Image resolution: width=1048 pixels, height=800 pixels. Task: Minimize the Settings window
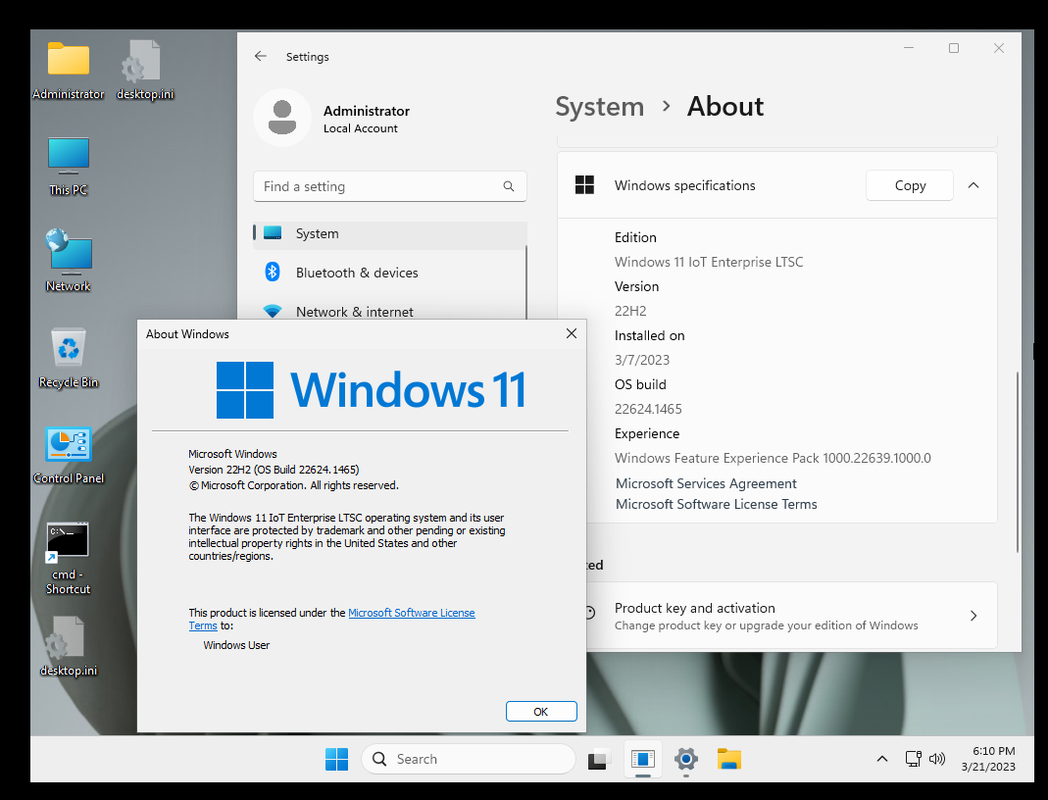(909, 48)
